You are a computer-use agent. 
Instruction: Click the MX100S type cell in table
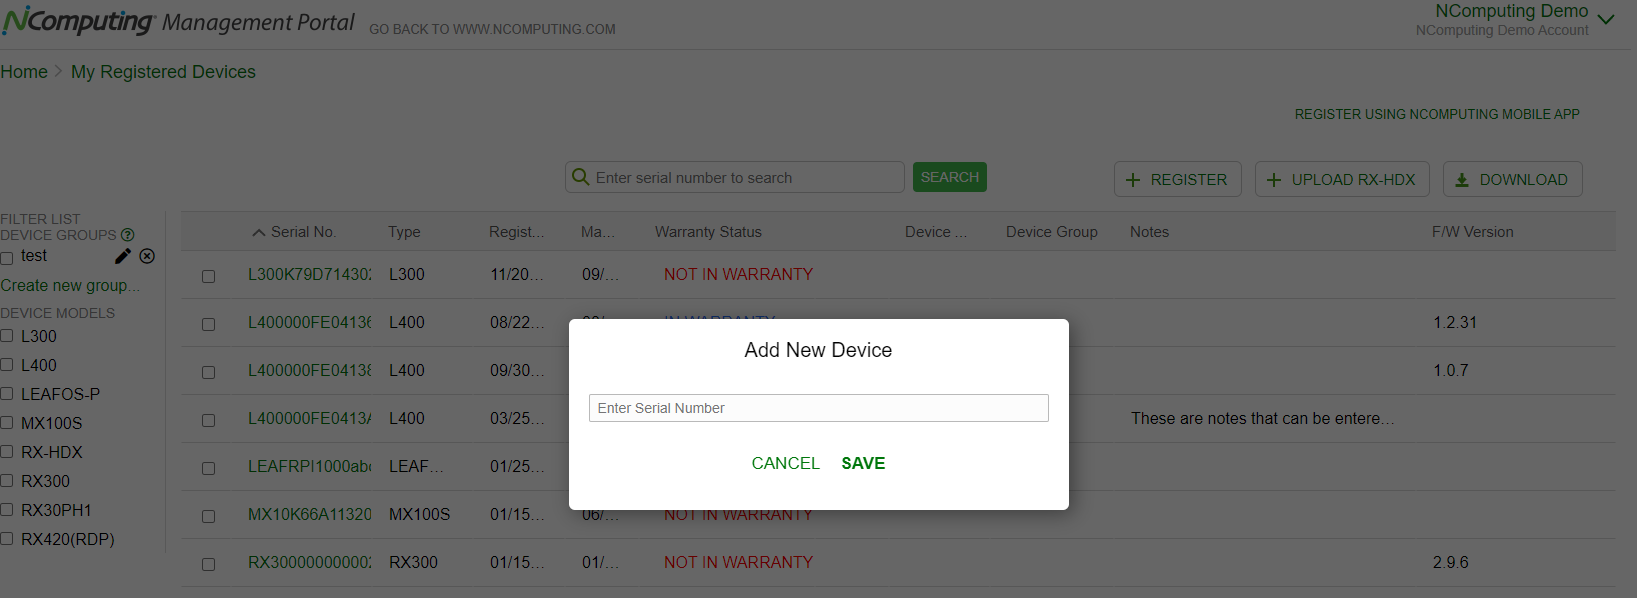click(419, 514)
